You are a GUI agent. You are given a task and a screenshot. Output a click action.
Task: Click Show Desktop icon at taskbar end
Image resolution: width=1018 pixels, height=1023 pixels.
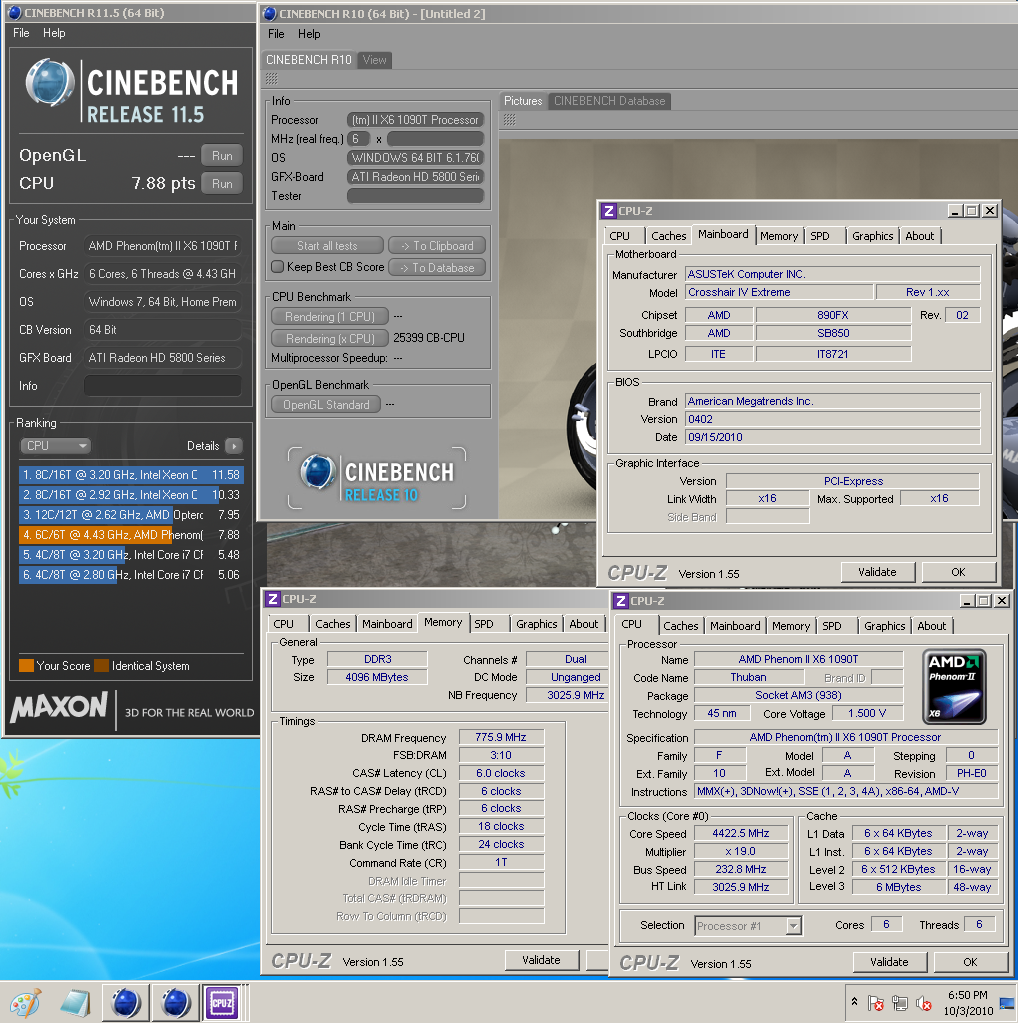[1008, 1003]
